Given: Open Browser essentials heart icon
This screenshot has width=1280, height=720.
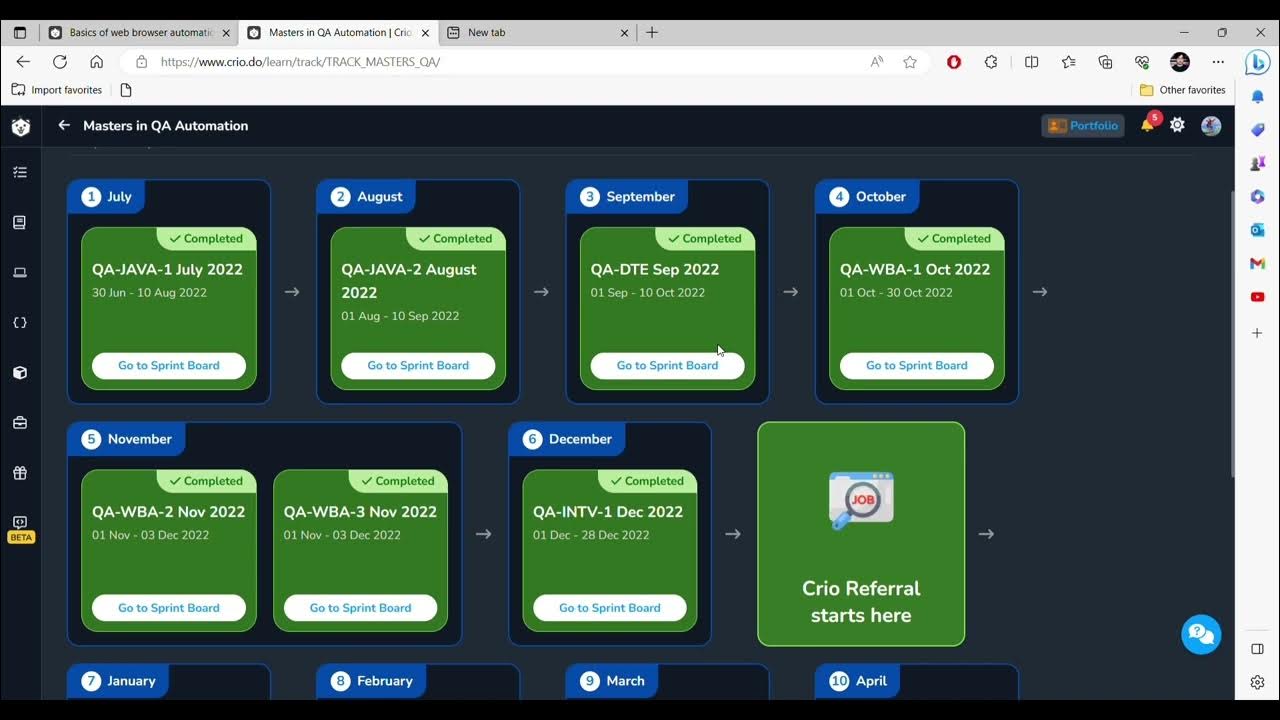Looking at the screenshot, I should pyautogui.click(x=1142, y=62).
